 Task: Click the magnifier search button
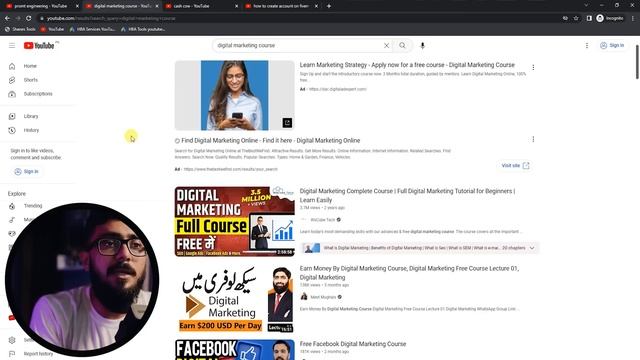(x=402, y=46)
